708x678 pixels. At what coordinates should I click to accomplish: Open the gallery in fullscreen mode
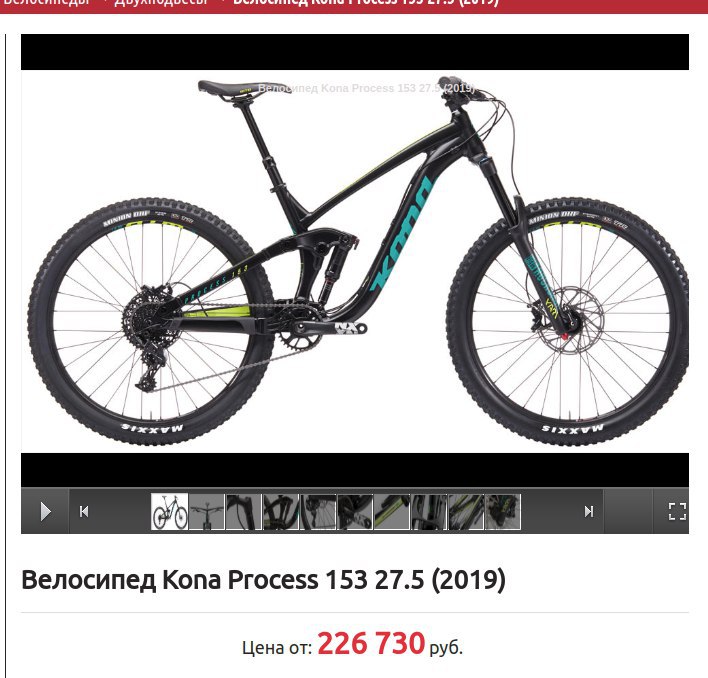pos(677,511)
